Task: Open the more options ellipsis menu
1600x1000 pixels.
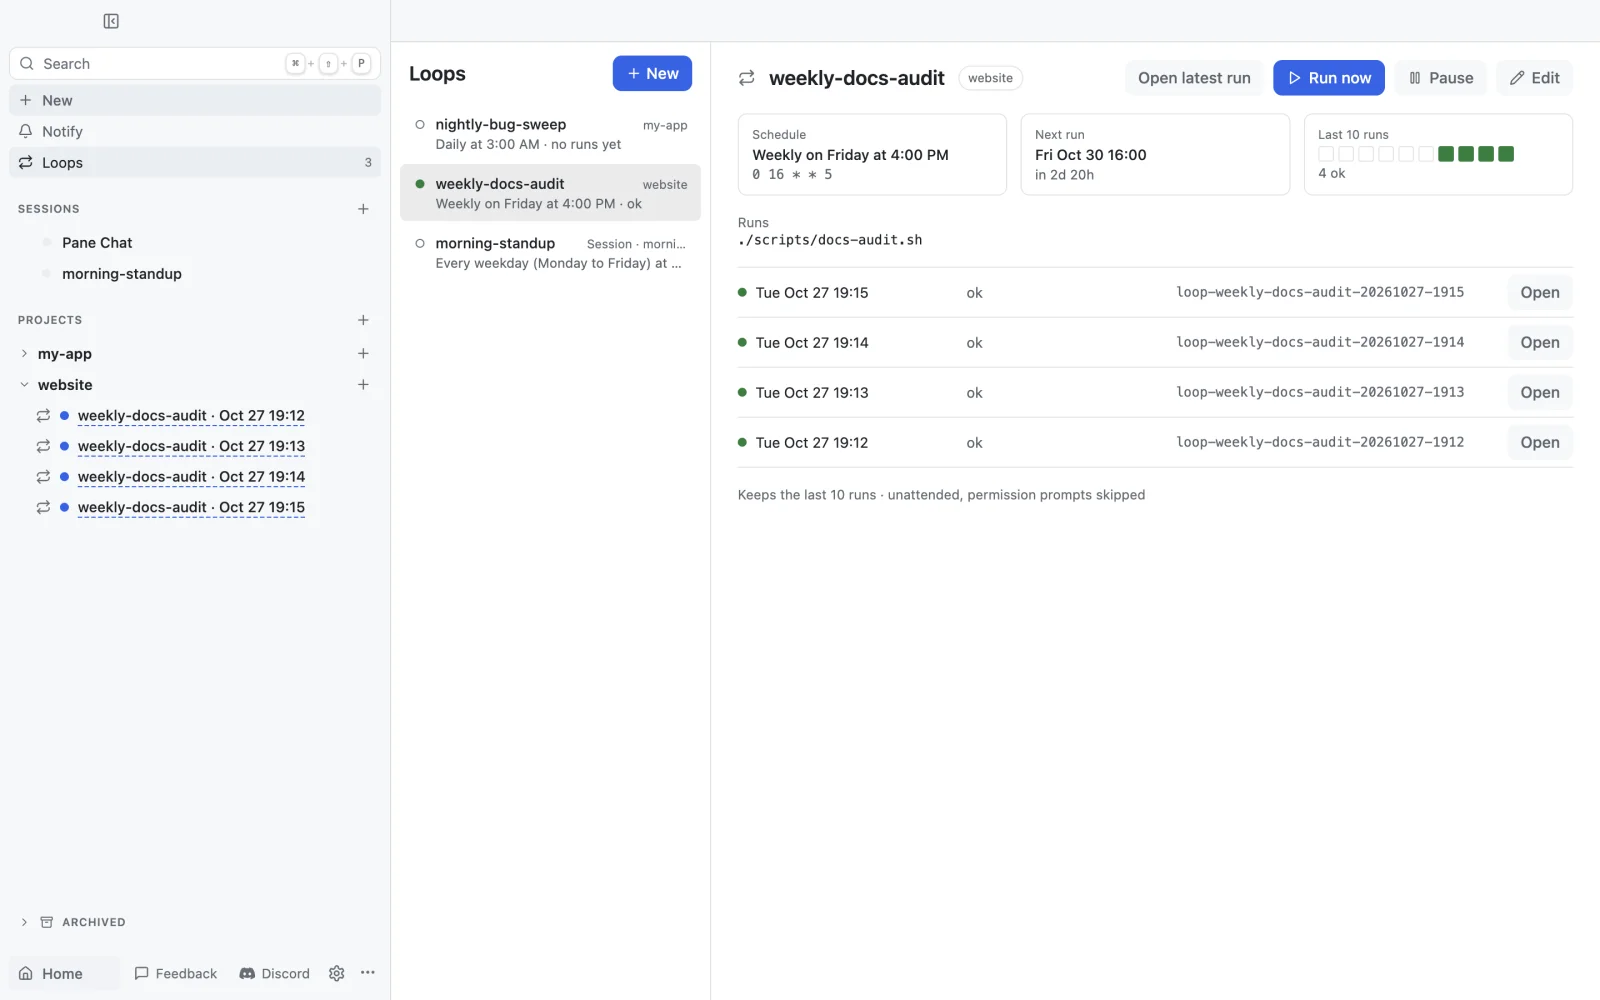Action: click(368, 973)
